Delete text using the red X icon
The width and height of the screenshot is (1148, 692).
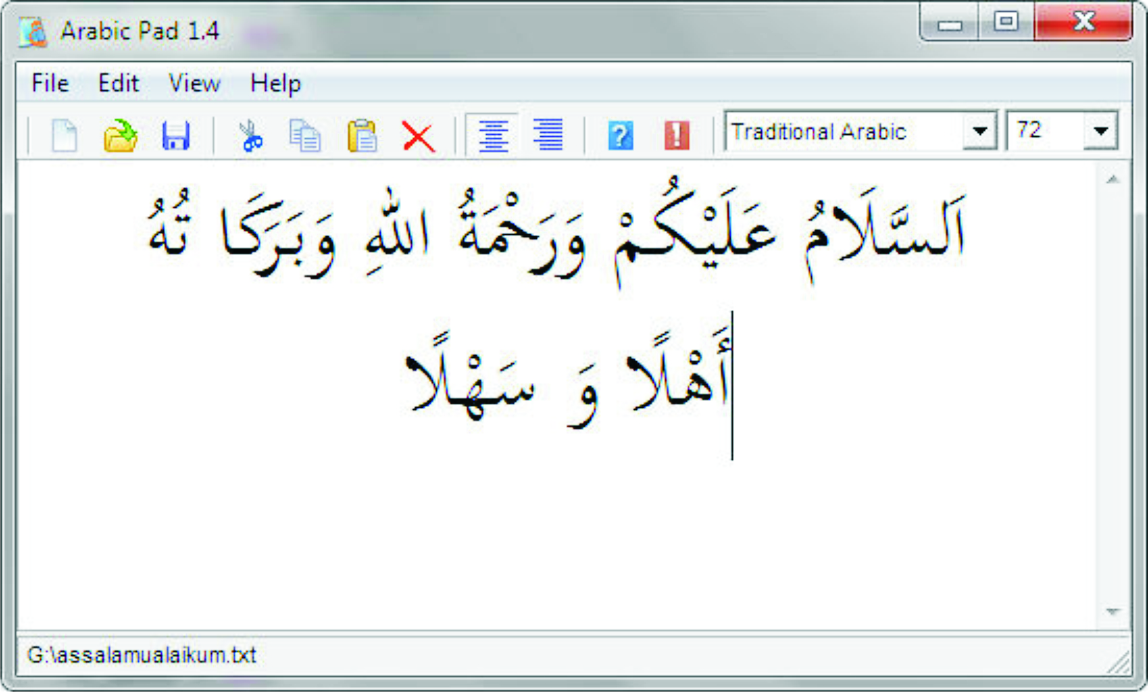tap(418, 135)
